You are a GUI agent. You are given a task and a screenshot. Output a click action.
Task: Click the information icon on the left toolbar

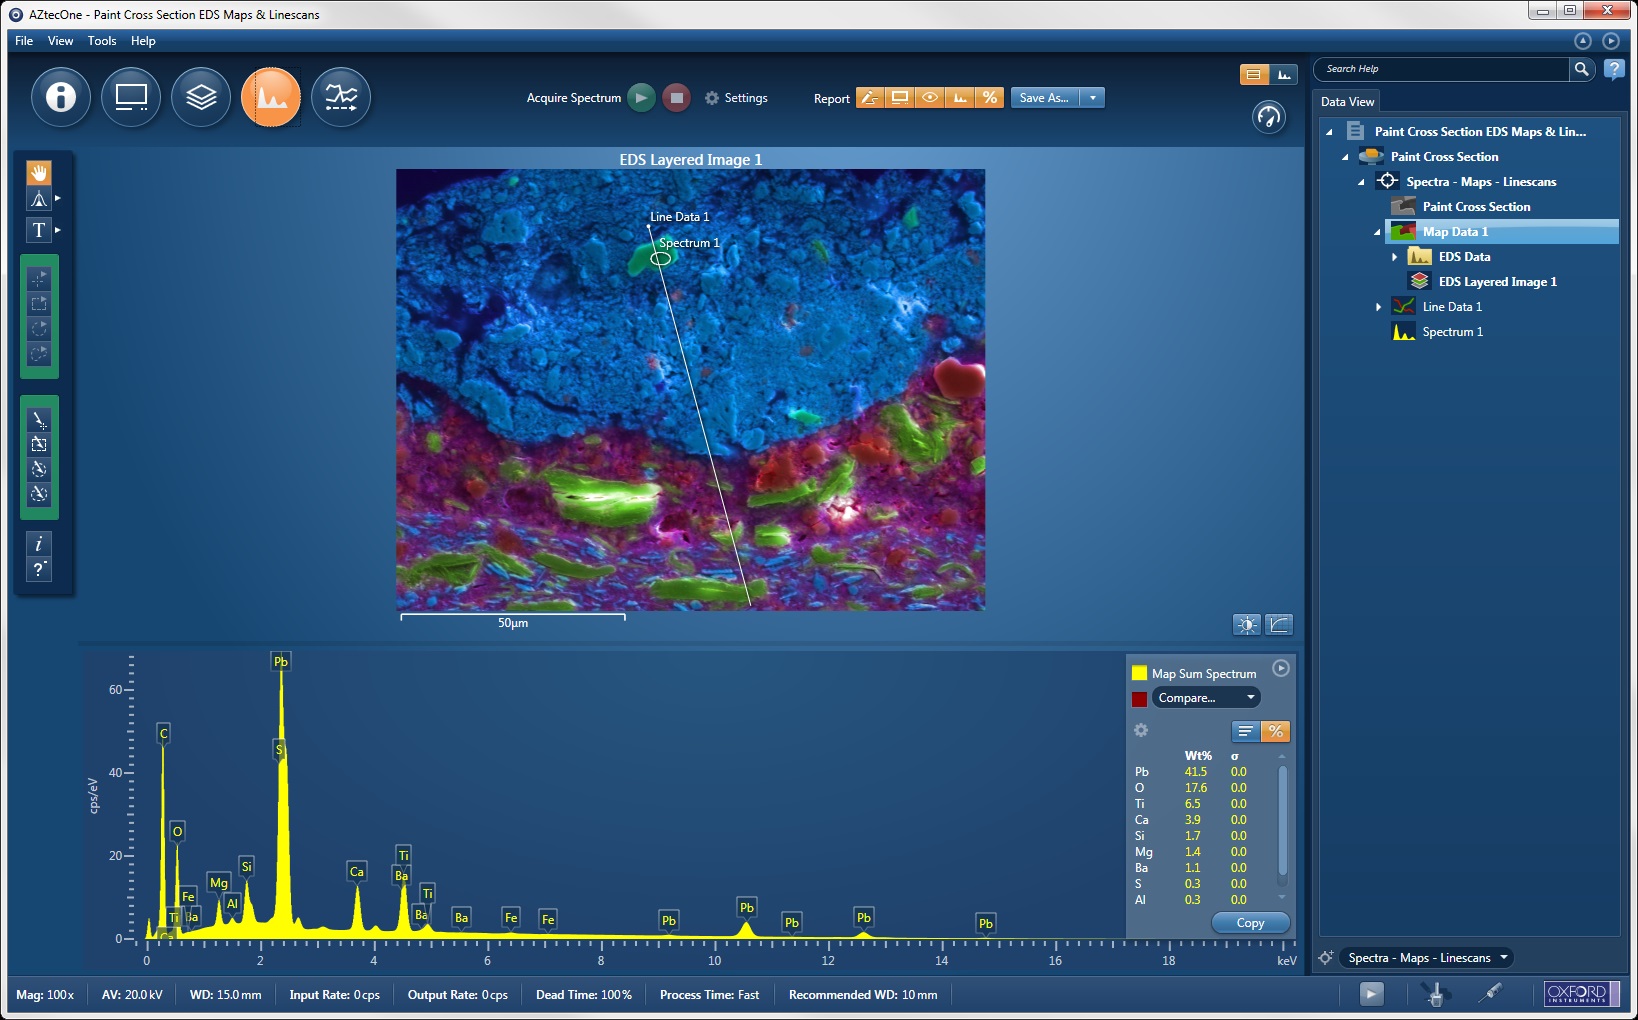point(38,545)
